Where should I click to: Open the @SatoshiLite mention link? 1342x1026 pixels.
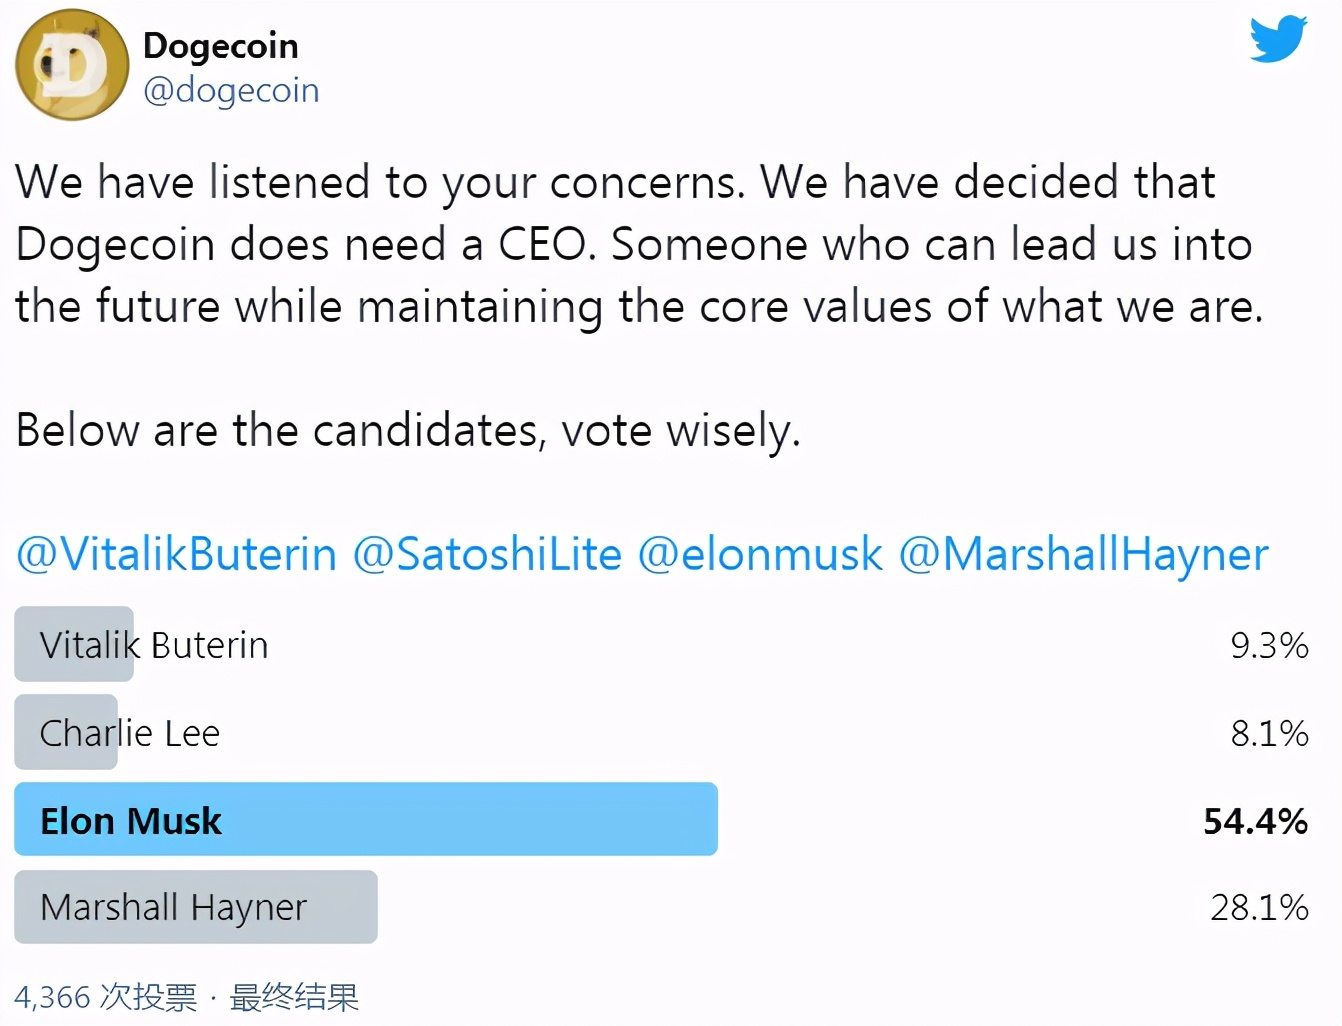coord(487,554)
